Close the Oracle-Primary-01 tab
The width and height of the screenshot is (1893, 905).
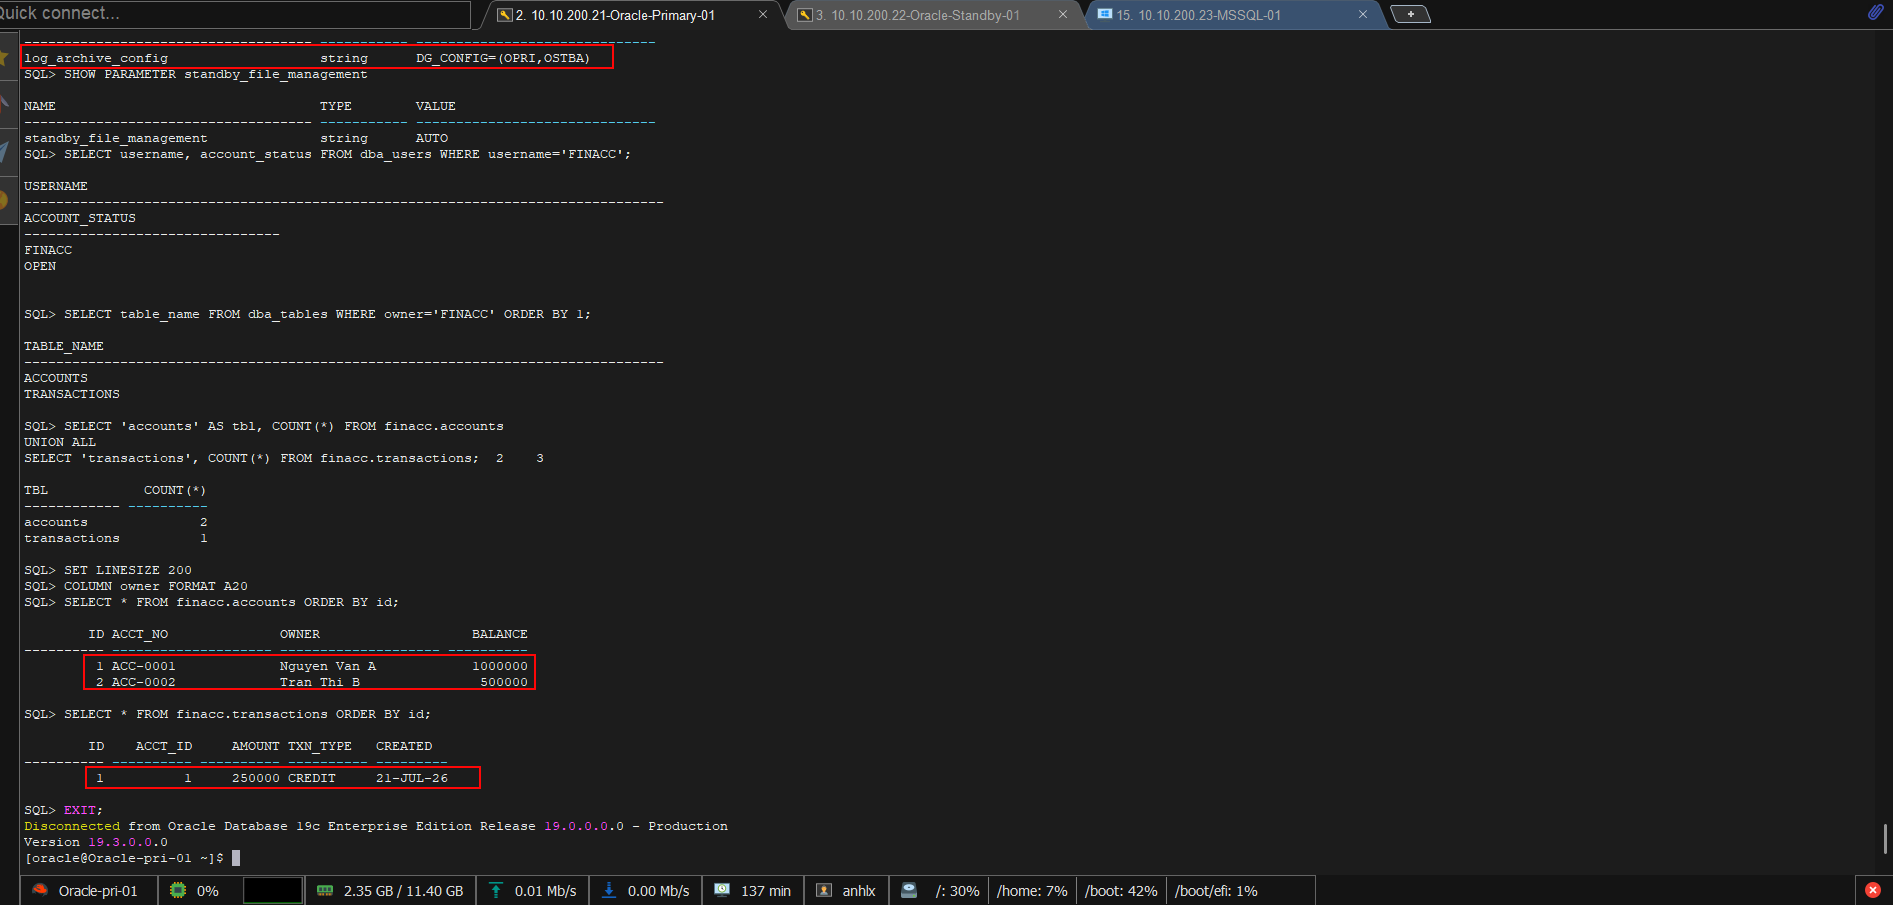click(x=763, y=15)
